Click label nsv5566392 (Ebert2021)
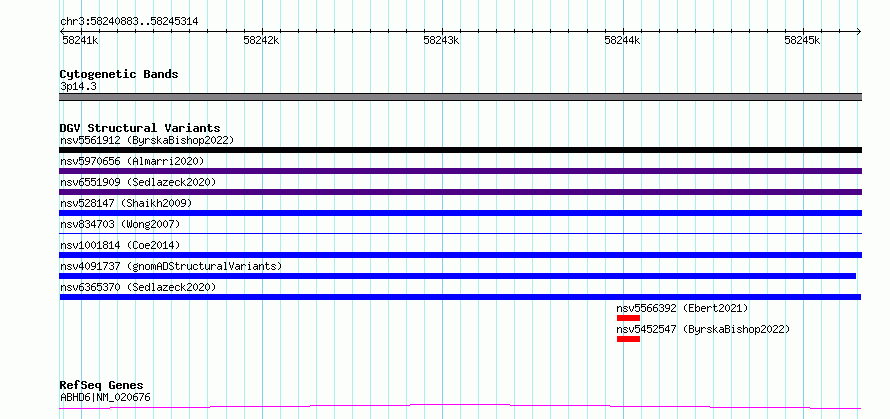This screenshot has width=890, height=419. click(x=682, y=308)
